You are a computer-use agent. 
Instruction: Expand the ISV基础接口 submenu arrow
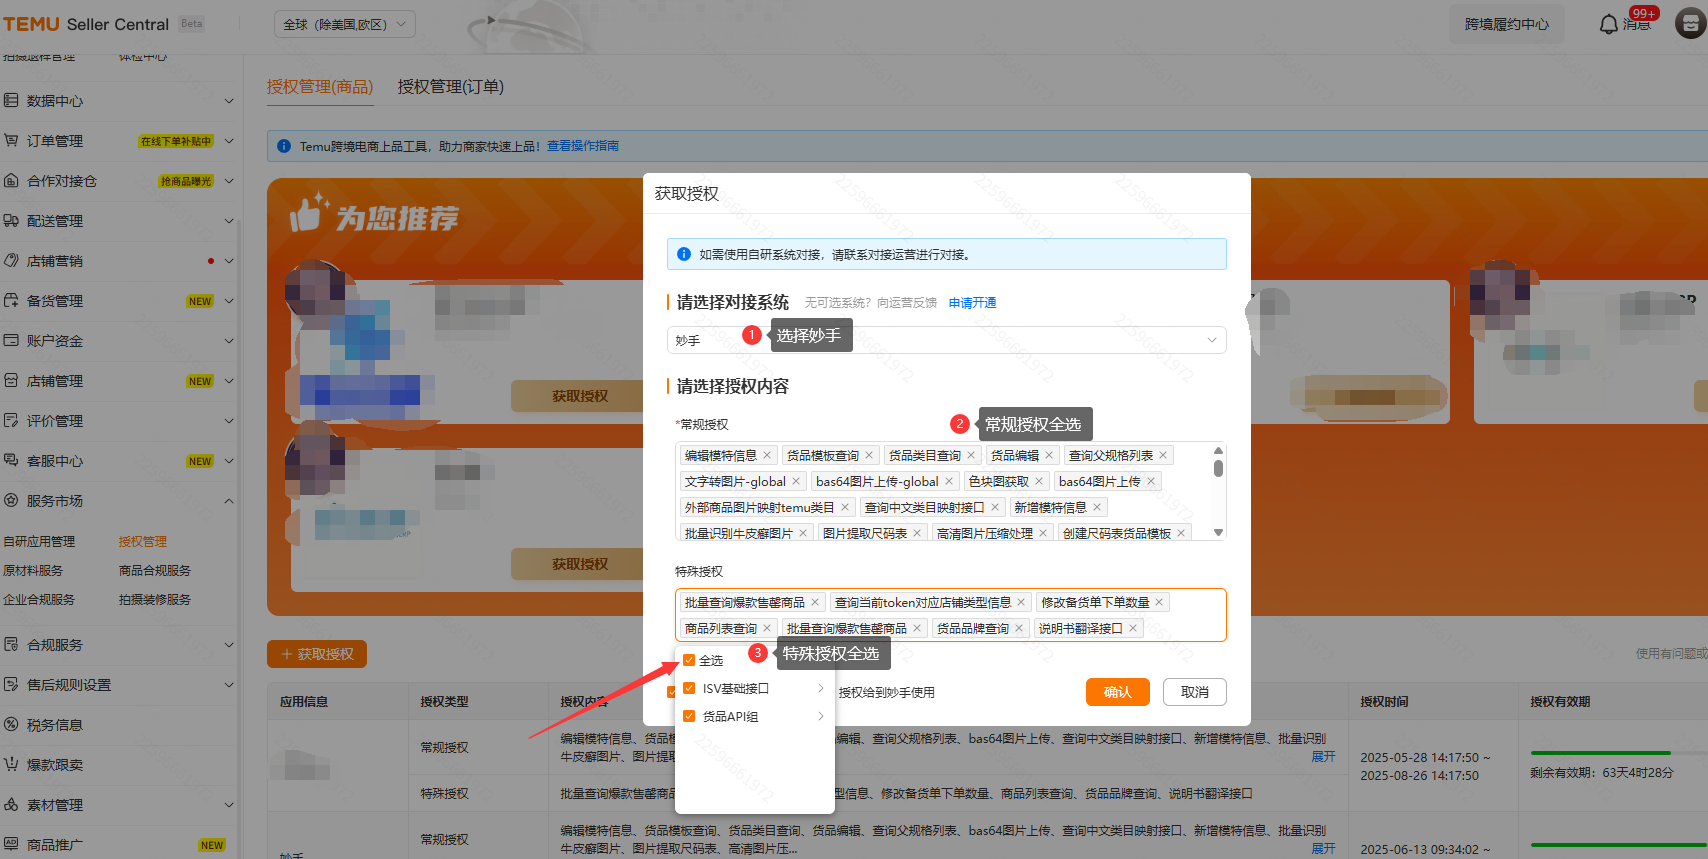(x=820, y=688)
